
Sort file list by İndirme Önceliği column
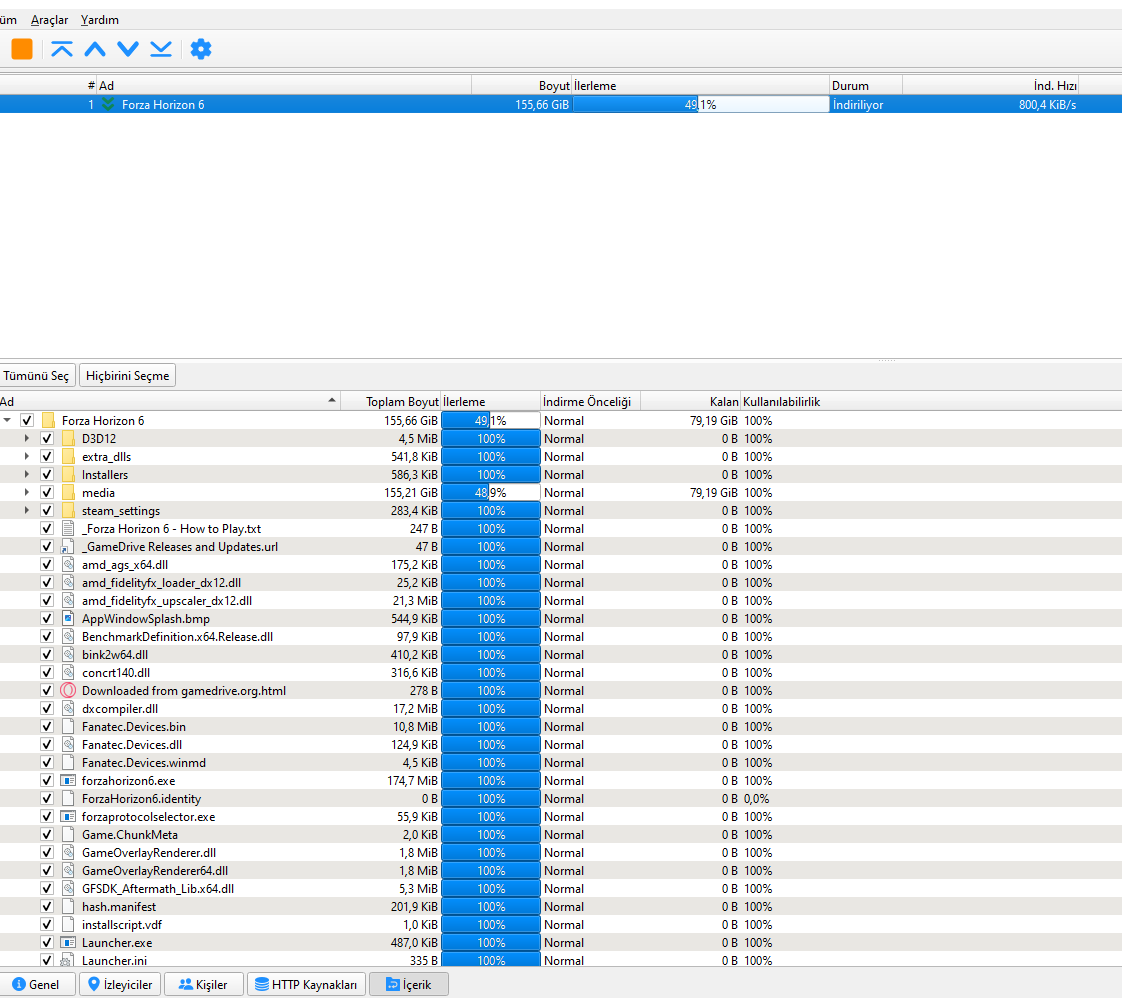tap(590, 401)
